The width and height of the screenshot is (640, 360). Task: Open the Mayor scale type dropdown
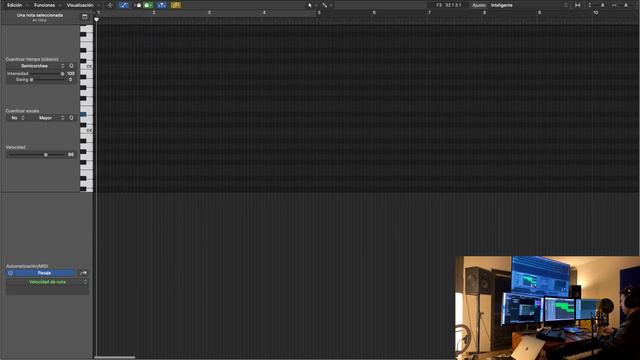pos(47,118)
